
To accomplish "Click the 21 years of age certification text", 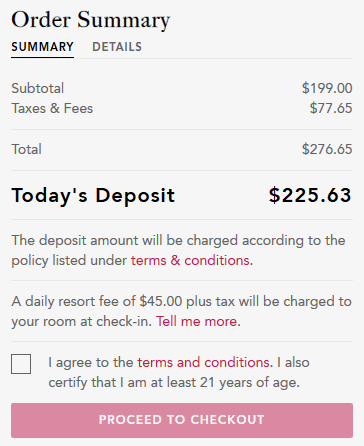I will pyautogui.click(x=174, y=382).
